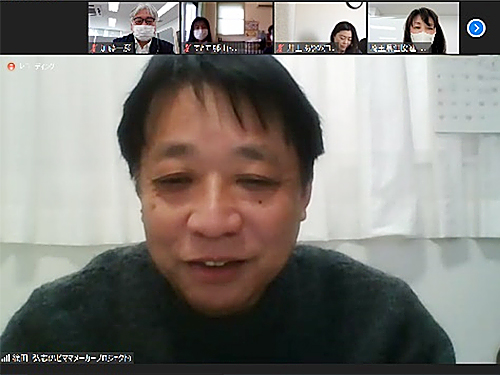Click empty black area left of thumbnails

coord(44,27)
